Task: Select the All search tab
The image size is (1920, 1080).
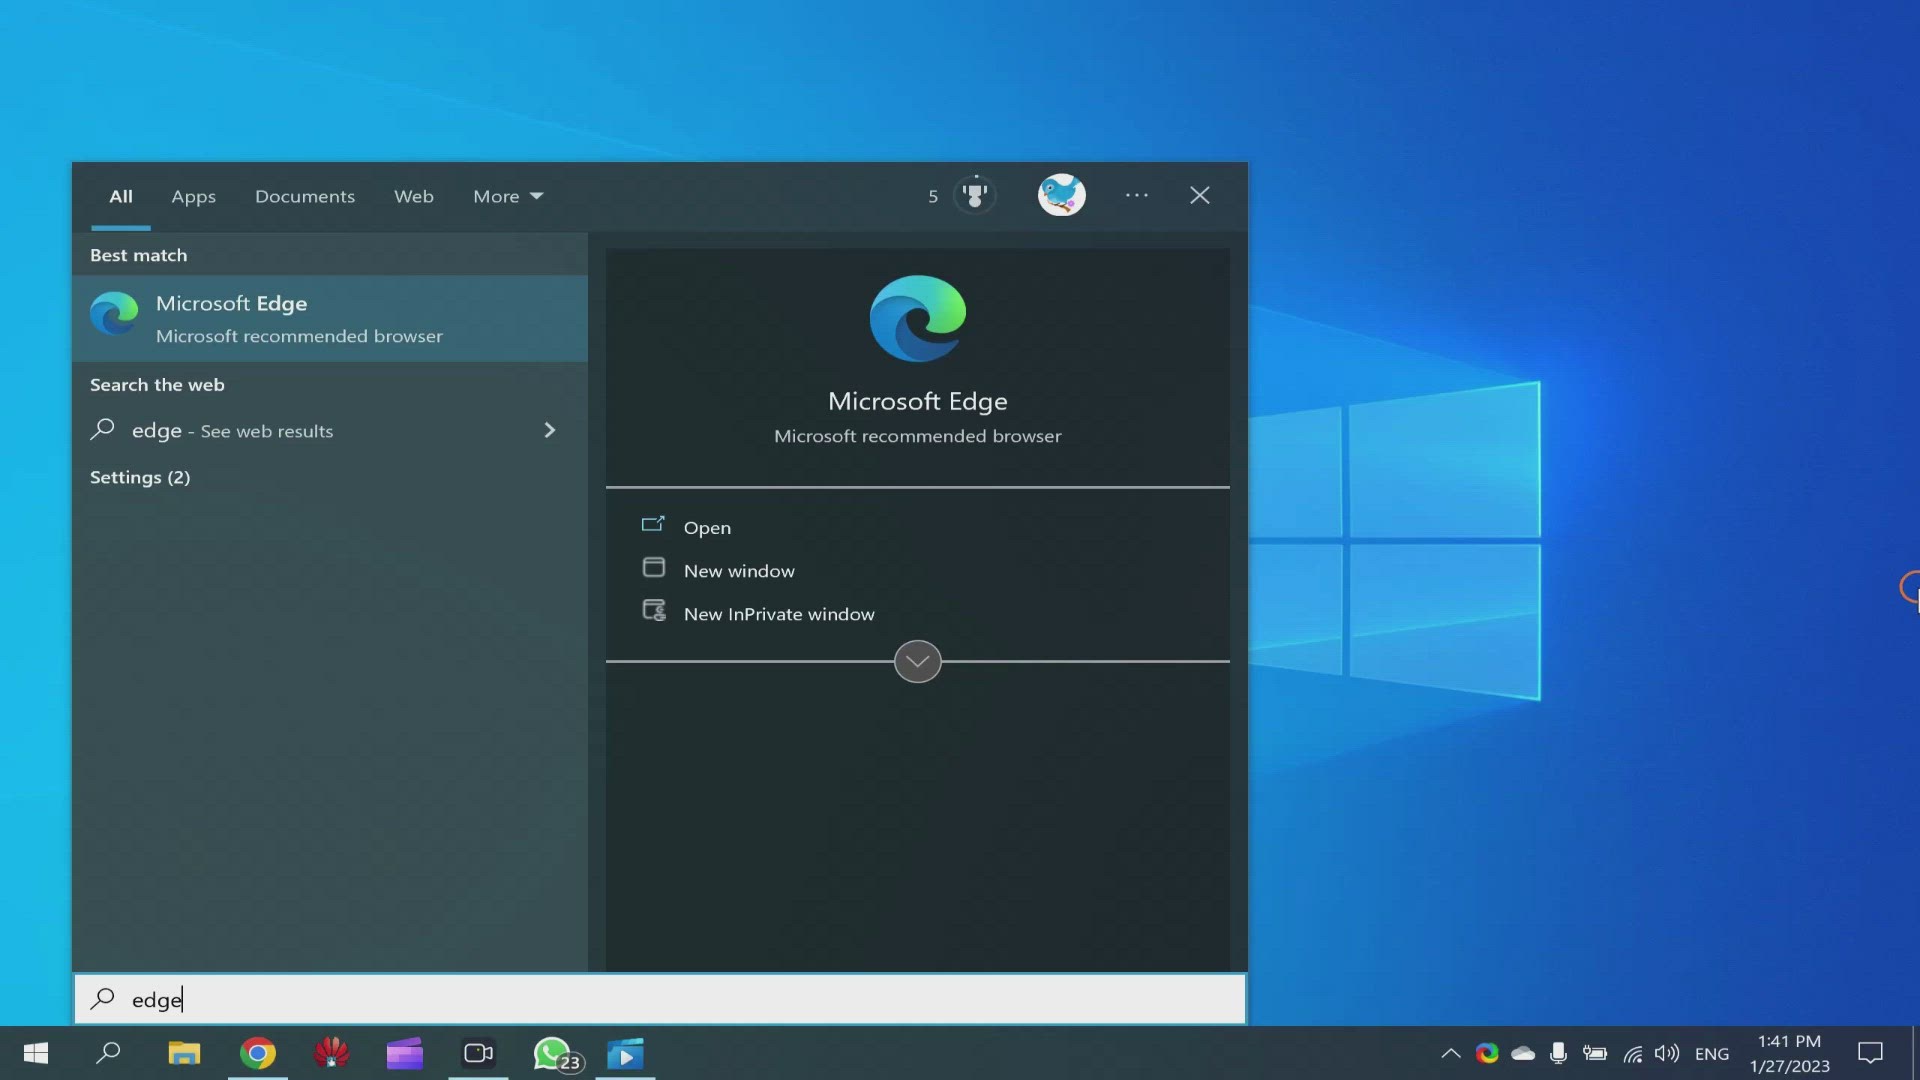Action: 121,196
